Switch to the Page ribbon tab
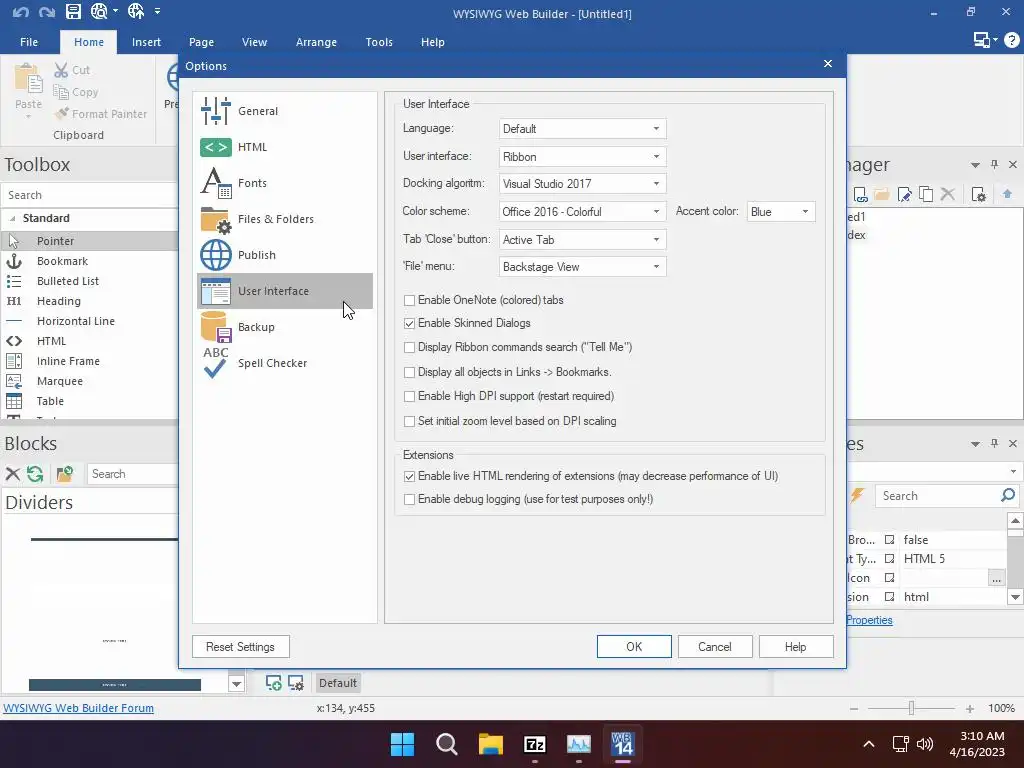 click(x=201, y=42)
